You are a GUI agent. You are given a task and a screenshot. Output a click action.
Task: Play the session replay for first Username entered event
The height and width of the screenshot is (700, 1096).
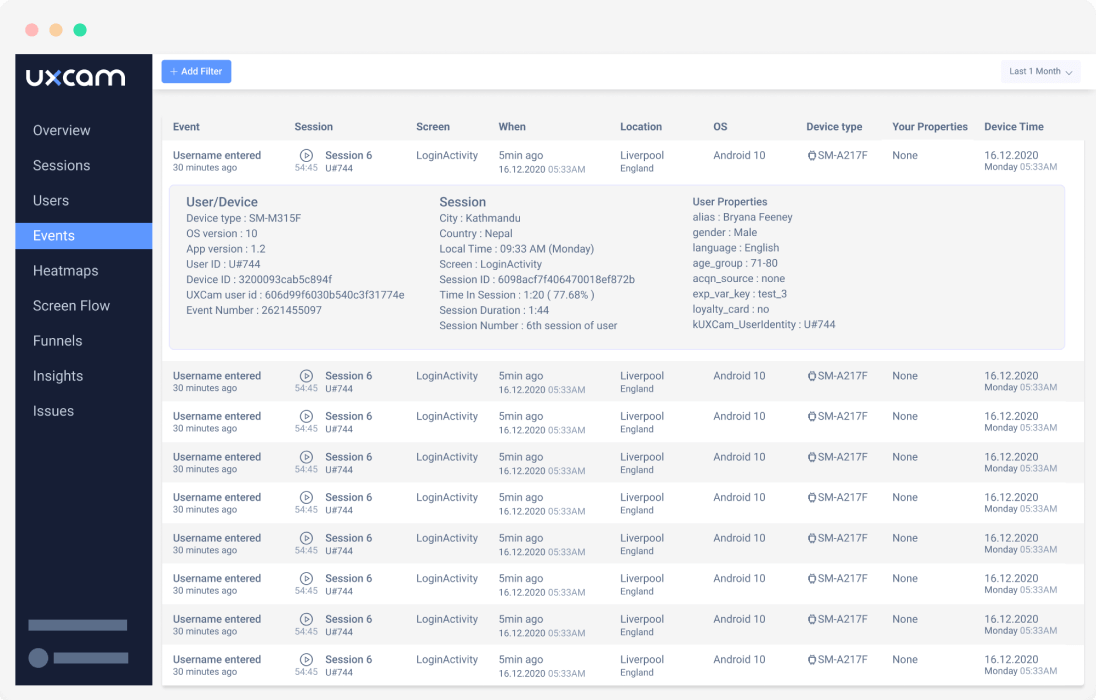pyautogui.click(x=306, y=155)
